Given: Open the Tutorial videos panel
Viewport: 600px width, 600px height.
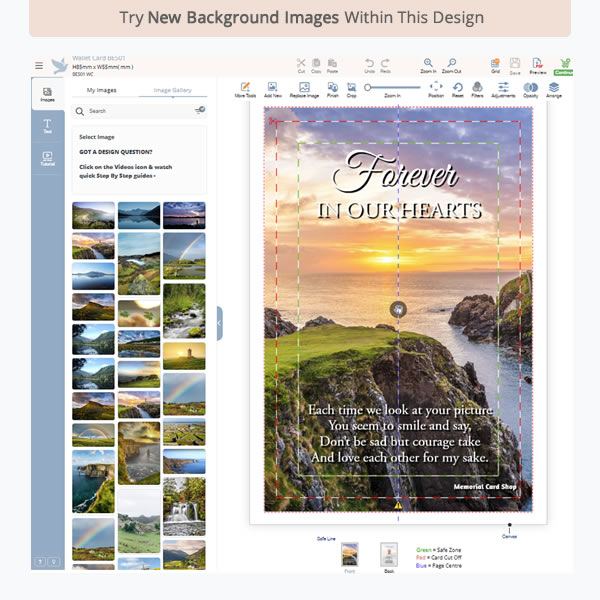Looking at the screenshot, I should [47, 159].
